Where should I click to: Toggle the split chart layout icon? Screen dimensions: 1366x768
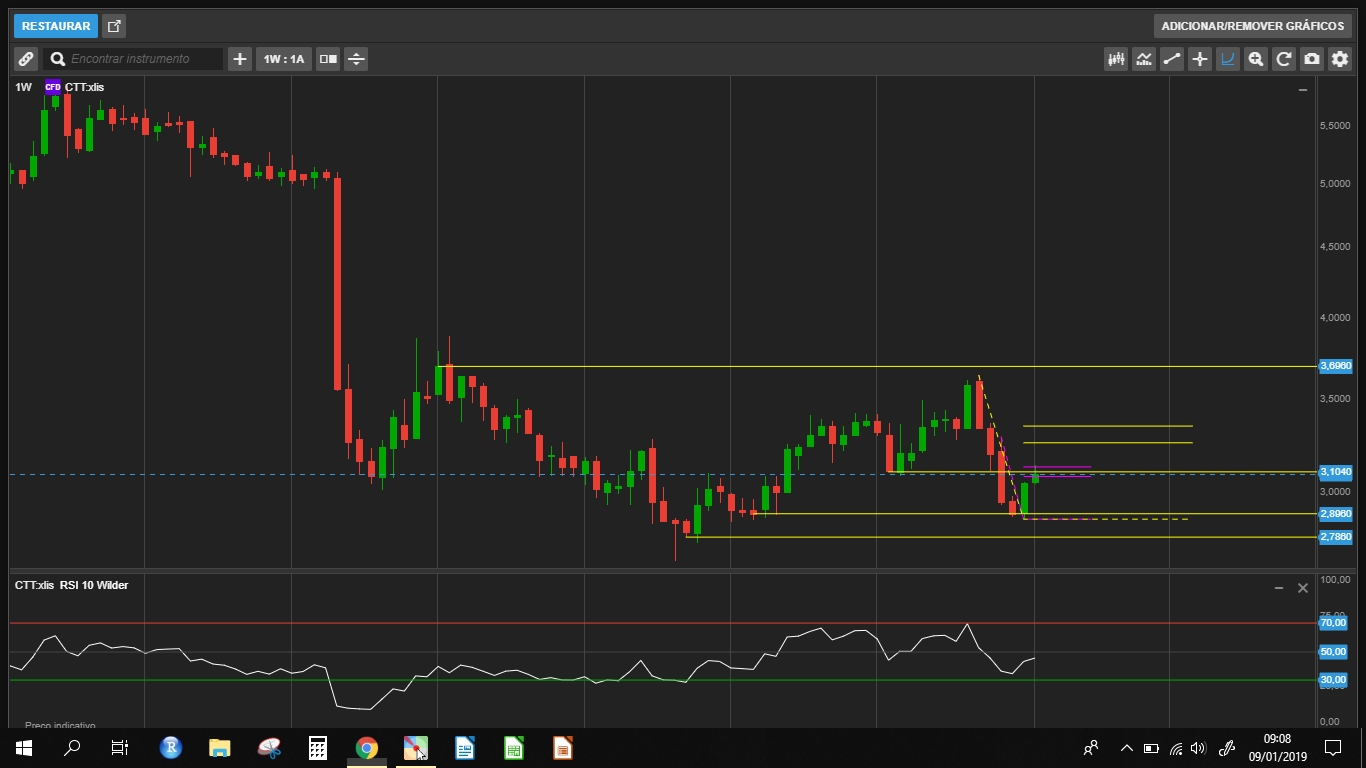pyautogui.click(x=328, y=59)
